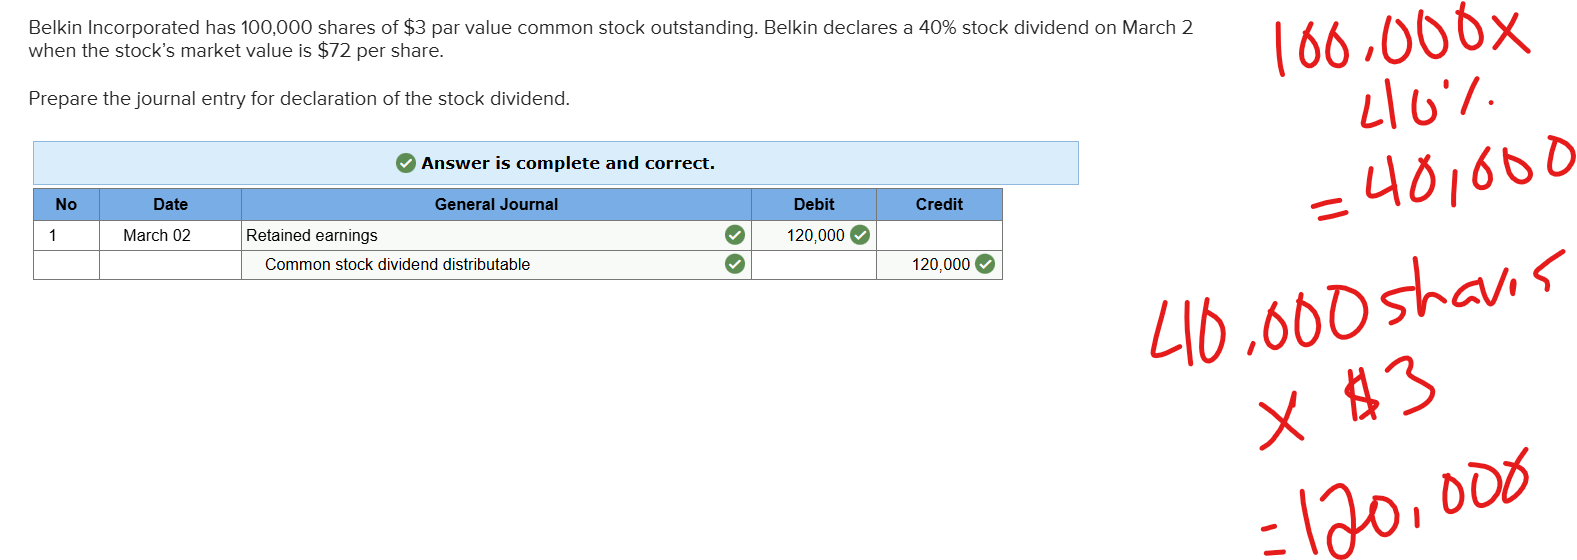Click the empty credit cell in the Retained earnings row
The height and width of the screenshot is (560, 1577).
coord(939,235)
